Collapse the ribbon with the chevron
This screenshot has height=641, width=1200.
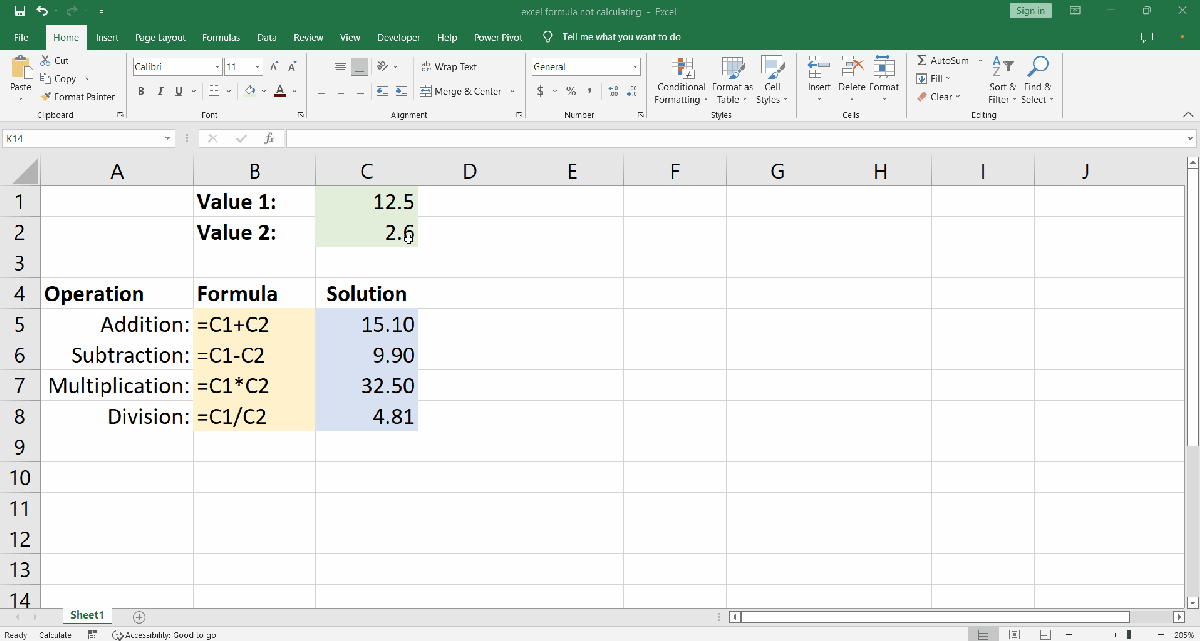(1190, 115)
